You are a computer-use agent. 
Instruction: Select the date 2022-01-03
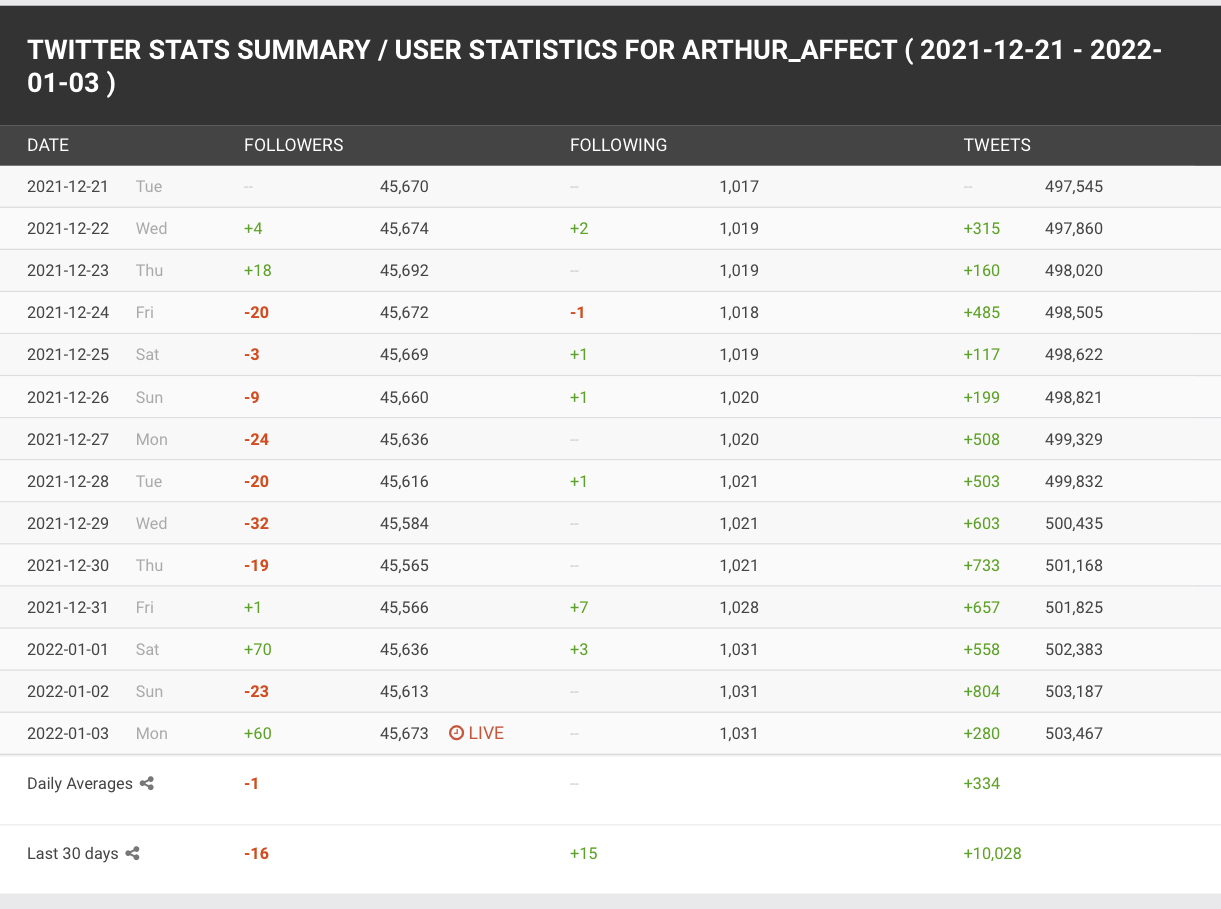pos(68,733)
